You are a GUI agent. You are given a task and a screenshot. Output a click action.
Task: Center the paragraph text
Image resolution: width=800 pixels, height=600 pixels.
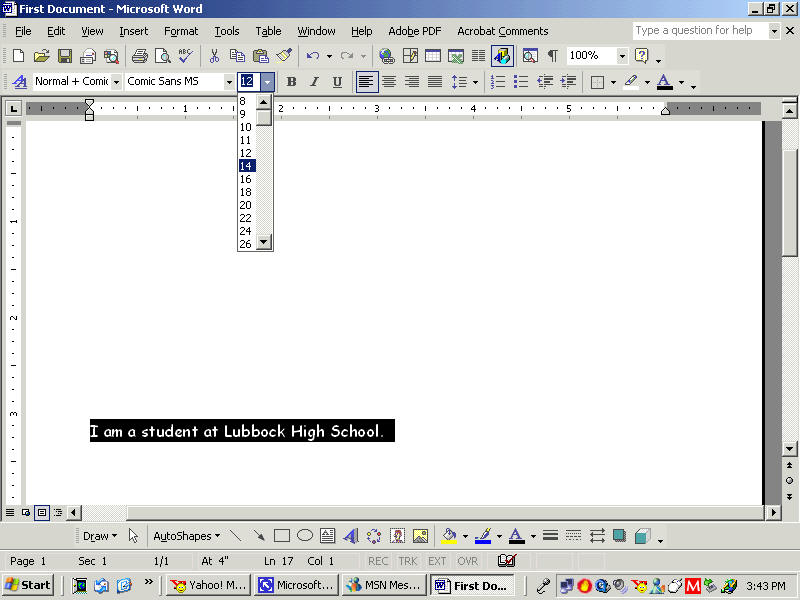coord(389,82)
